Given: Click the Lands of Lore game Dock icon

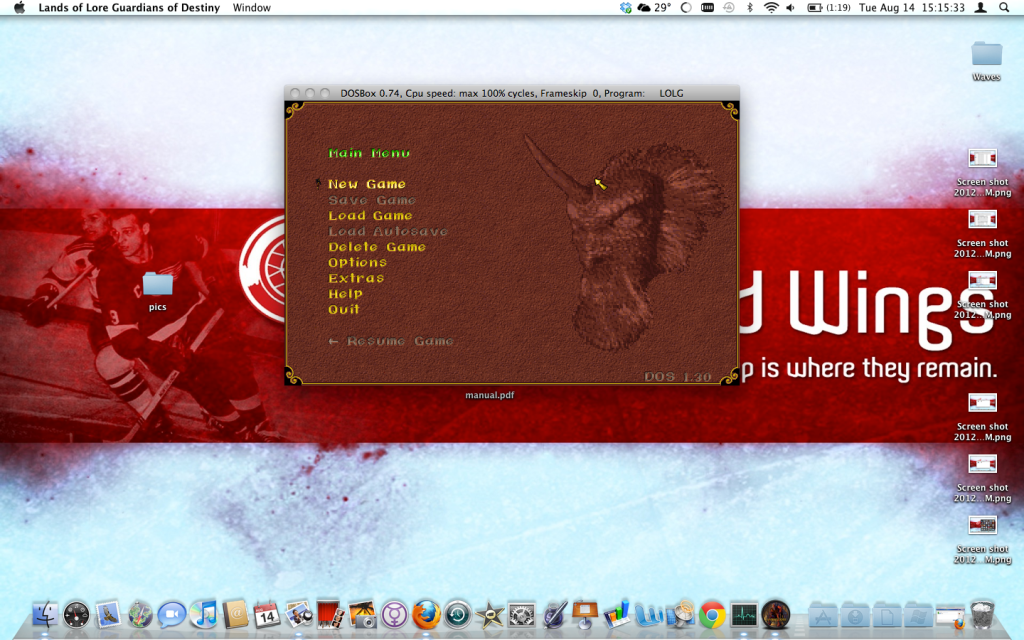Looking at the screenshot, I should click(775, 615).
